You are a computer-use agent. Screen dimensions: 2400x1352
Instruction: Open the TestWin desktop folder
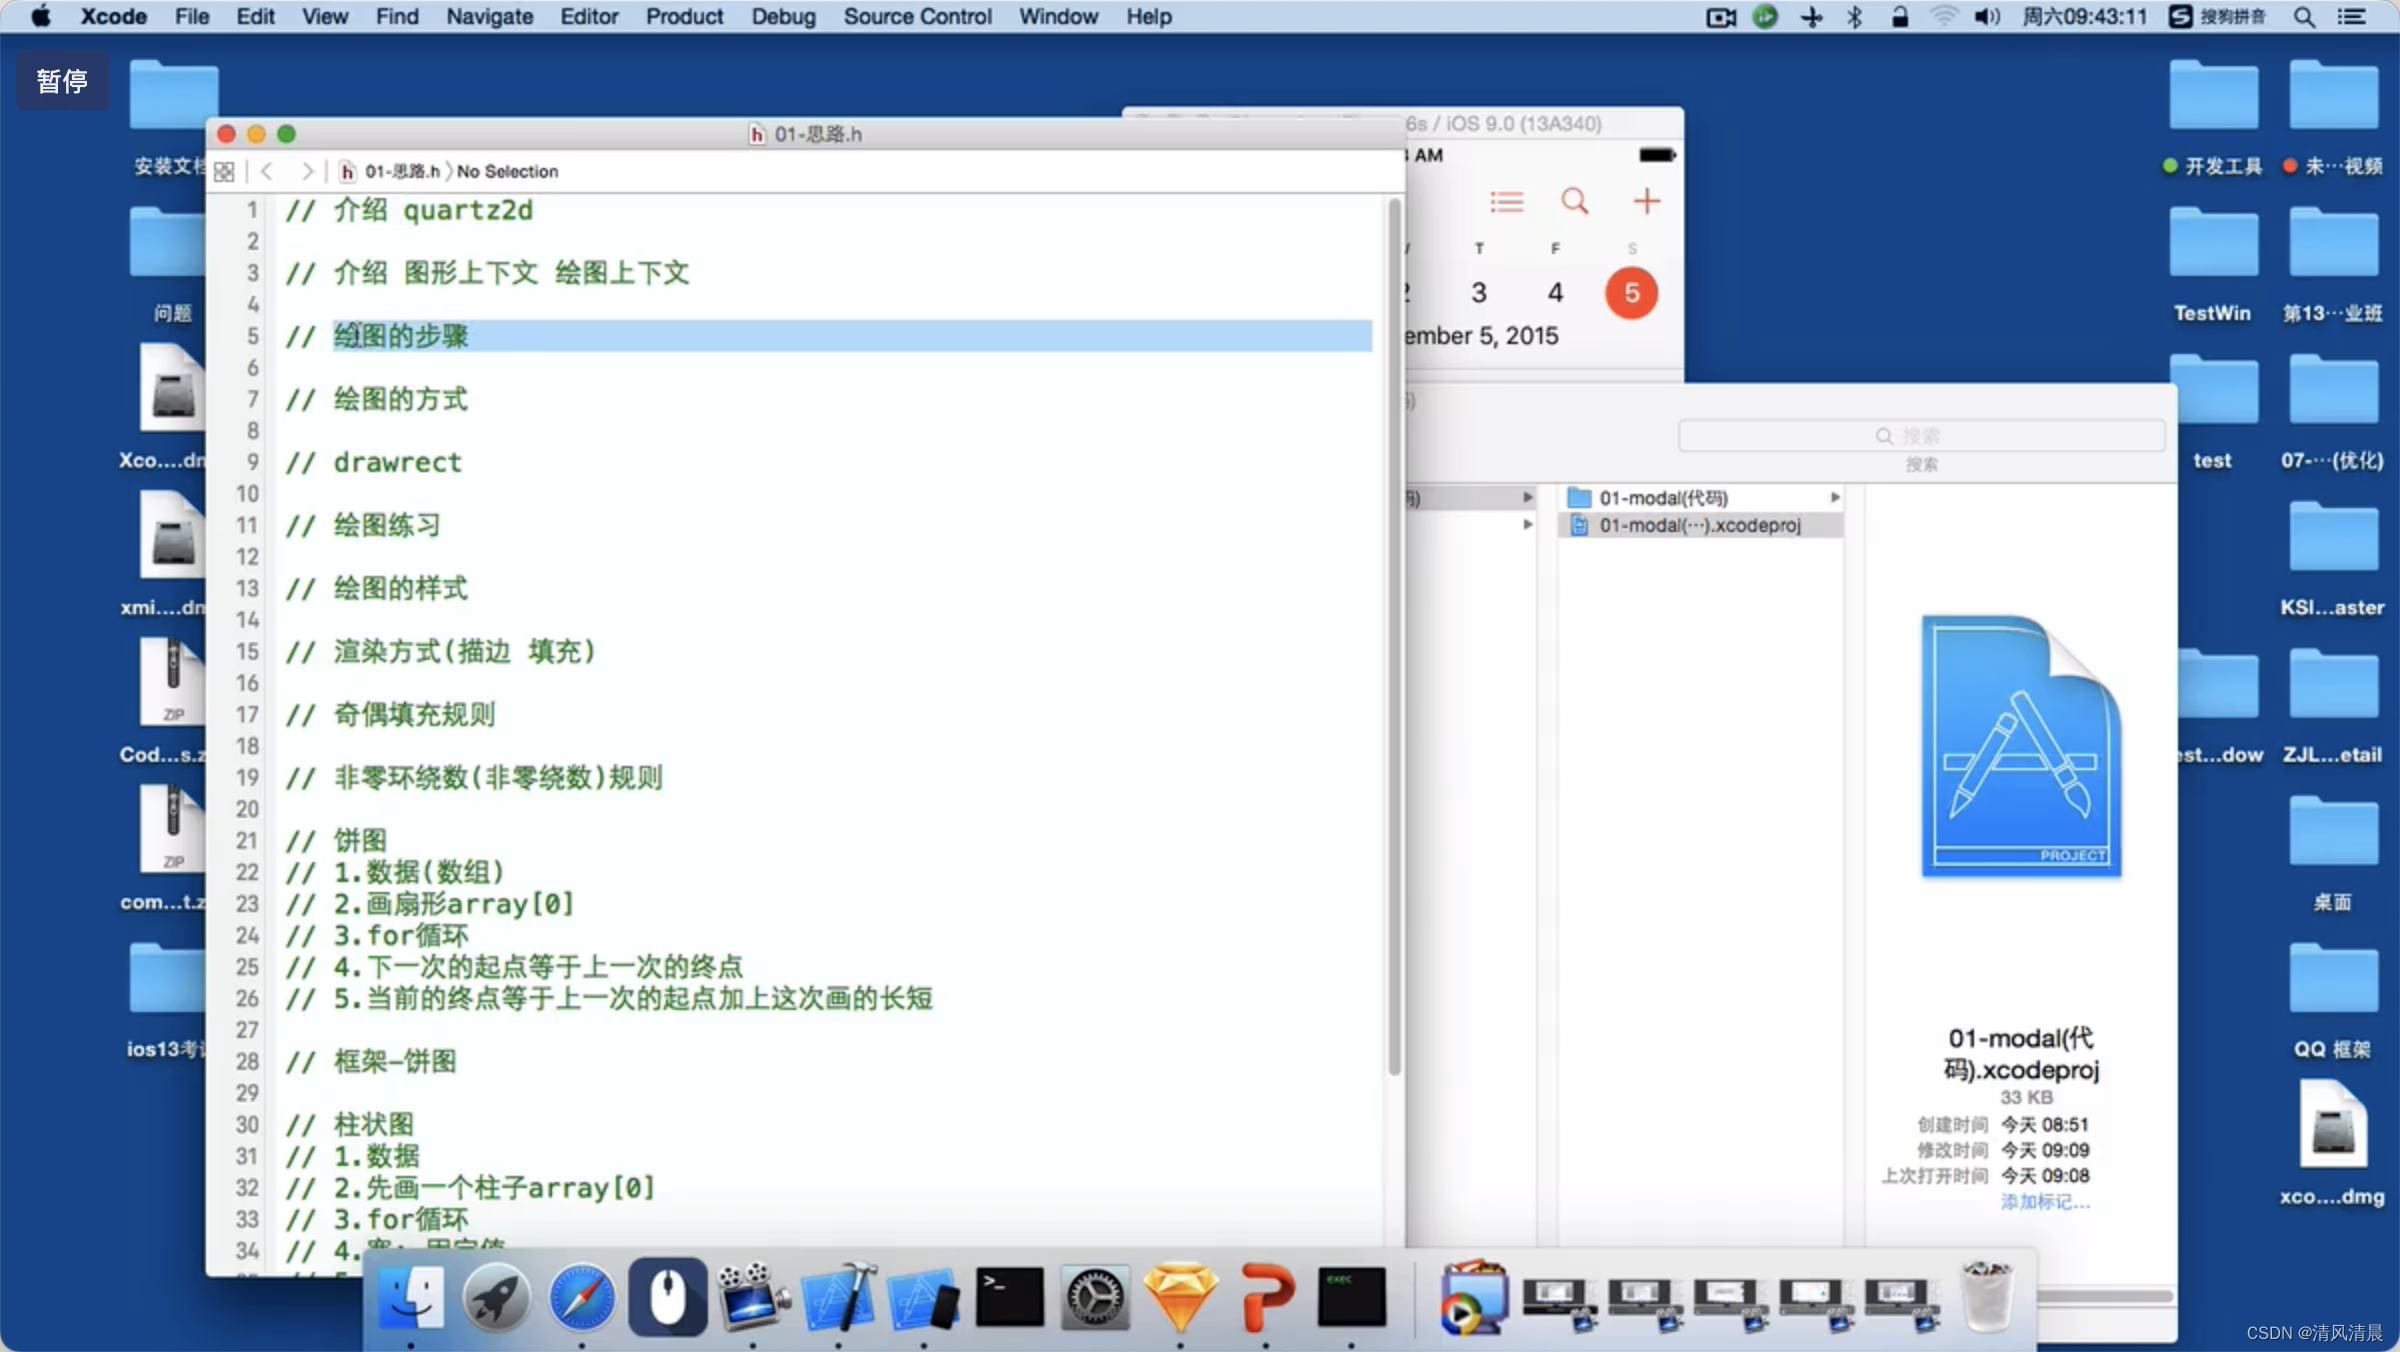pos(2213,263)
